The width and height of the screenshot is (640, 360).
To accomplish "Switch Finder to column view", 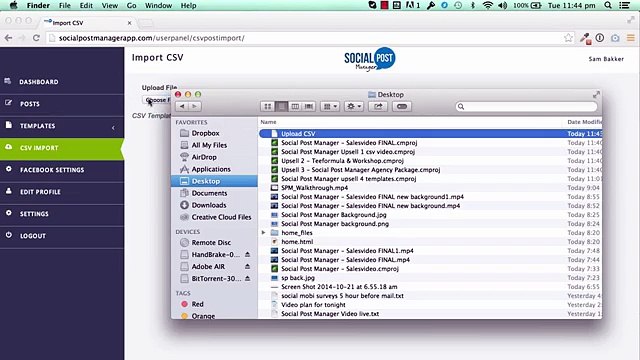I will point(295,107).
